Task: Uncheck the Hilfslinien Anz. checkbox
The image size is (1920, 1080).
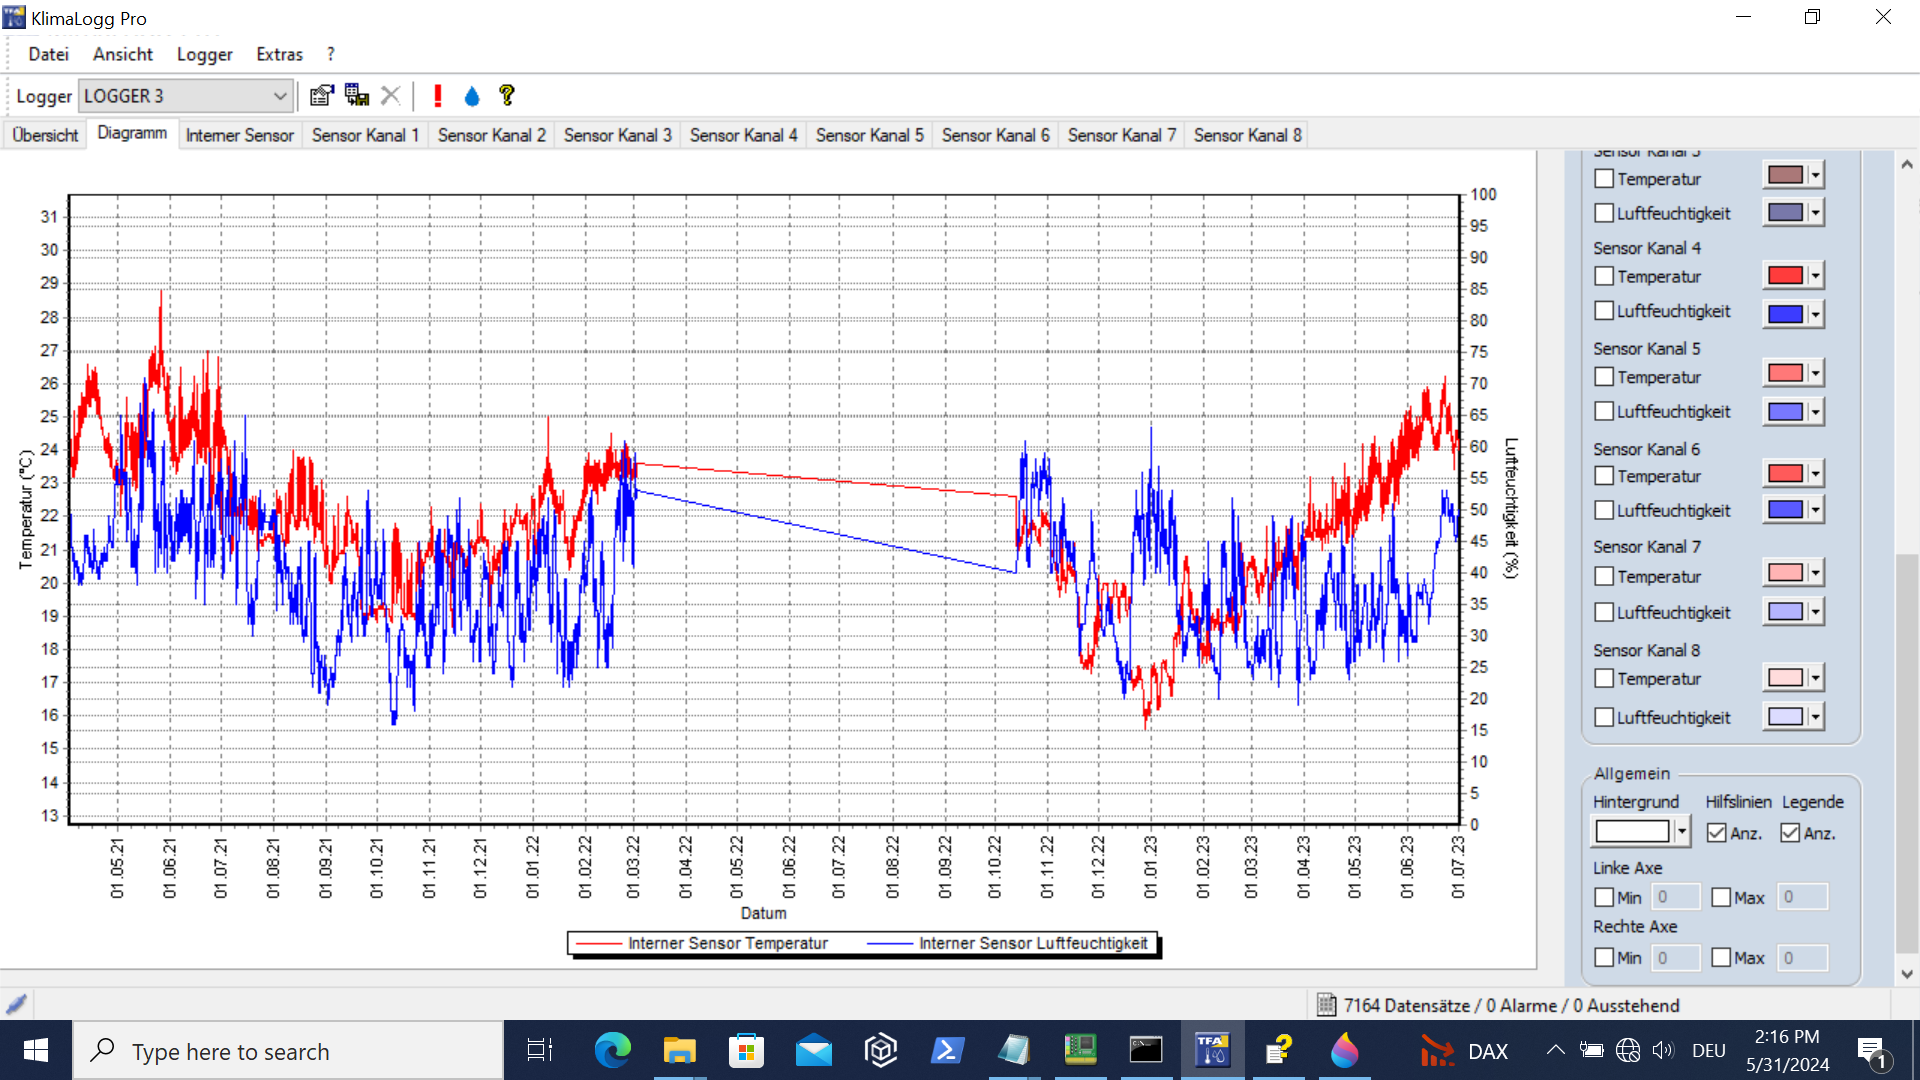Action: point(1717,833)
